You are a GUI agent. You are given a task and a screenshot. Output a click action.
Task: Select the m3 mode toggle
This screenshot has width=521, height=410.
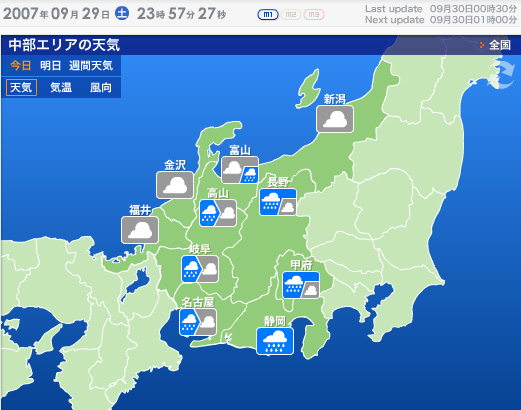point(314,15)
